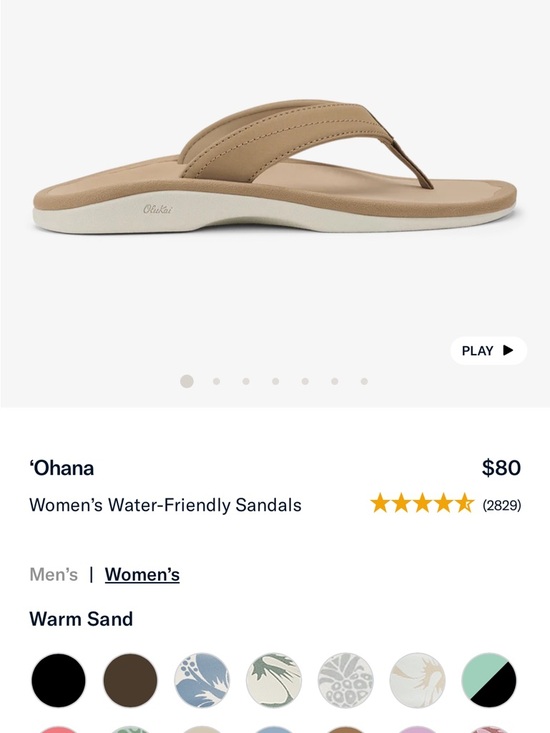Choose the gray pineapple pattern swatch
The image size is (550, 733).
346,680
